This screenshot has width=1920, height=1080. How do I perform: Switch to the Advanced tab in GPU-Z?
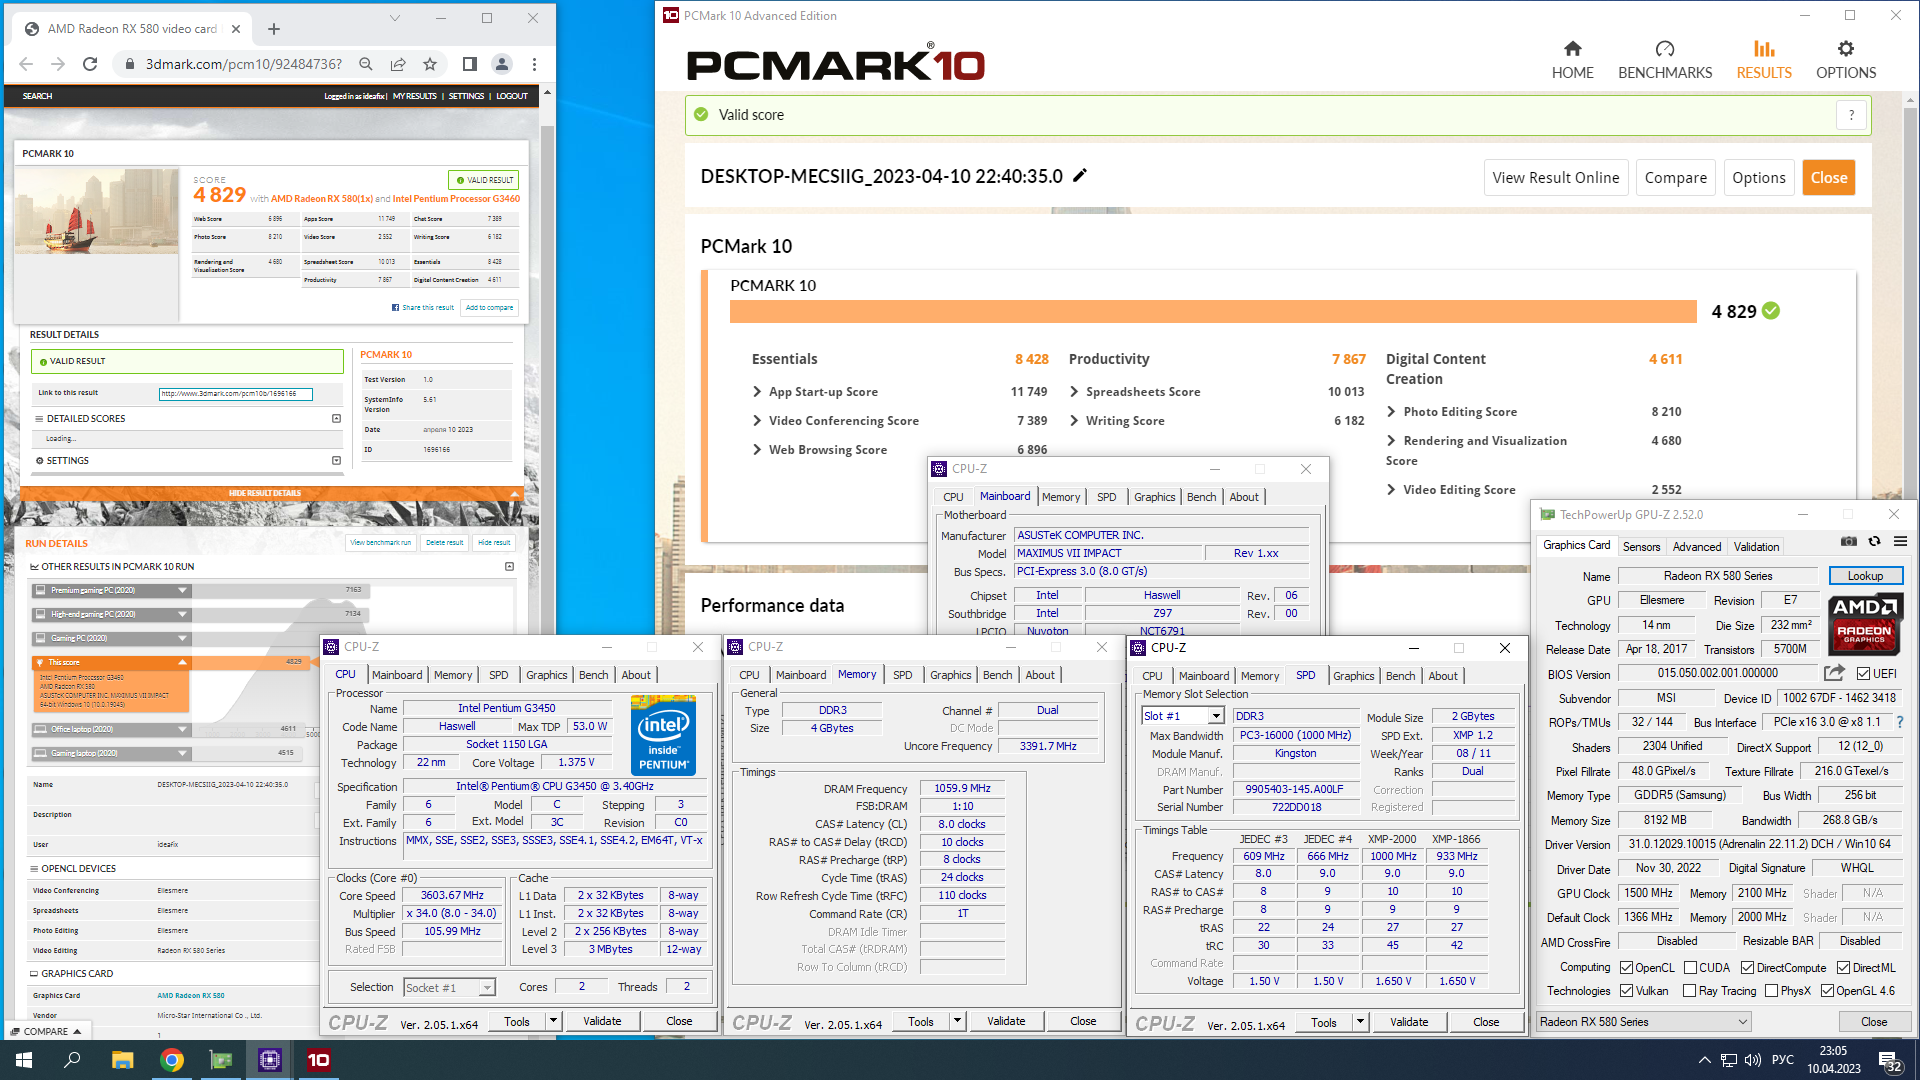[1697, 546]
